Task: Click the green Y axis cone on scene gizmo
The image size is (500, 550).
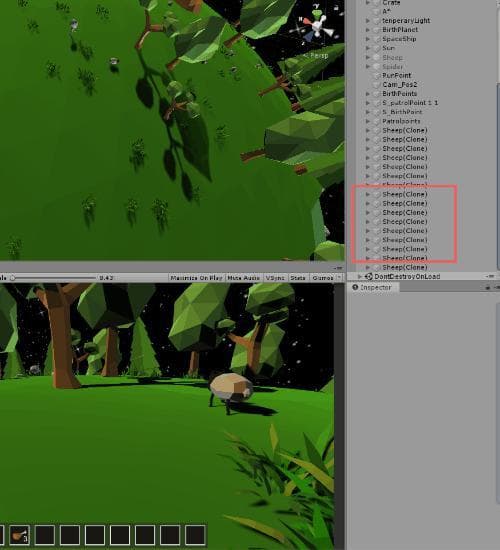Action: (x=317, y=14)
